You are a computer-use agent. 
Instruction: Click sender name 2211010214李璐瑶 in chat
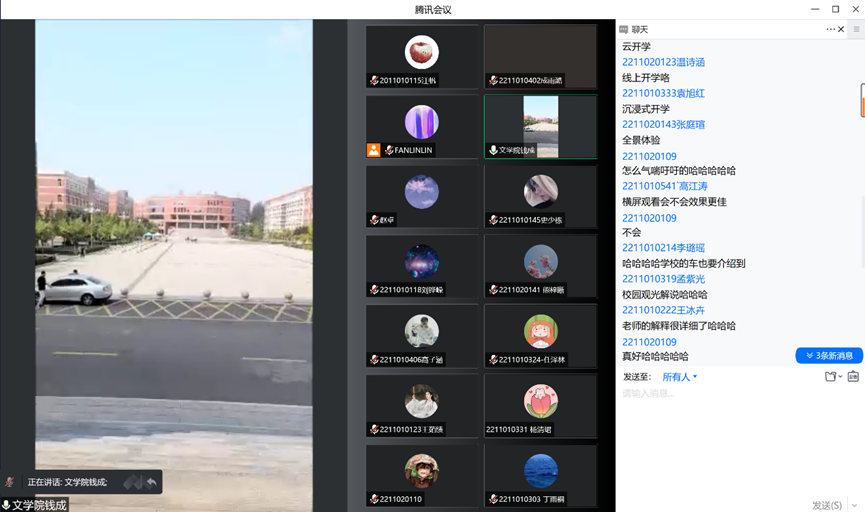(663, 248)
